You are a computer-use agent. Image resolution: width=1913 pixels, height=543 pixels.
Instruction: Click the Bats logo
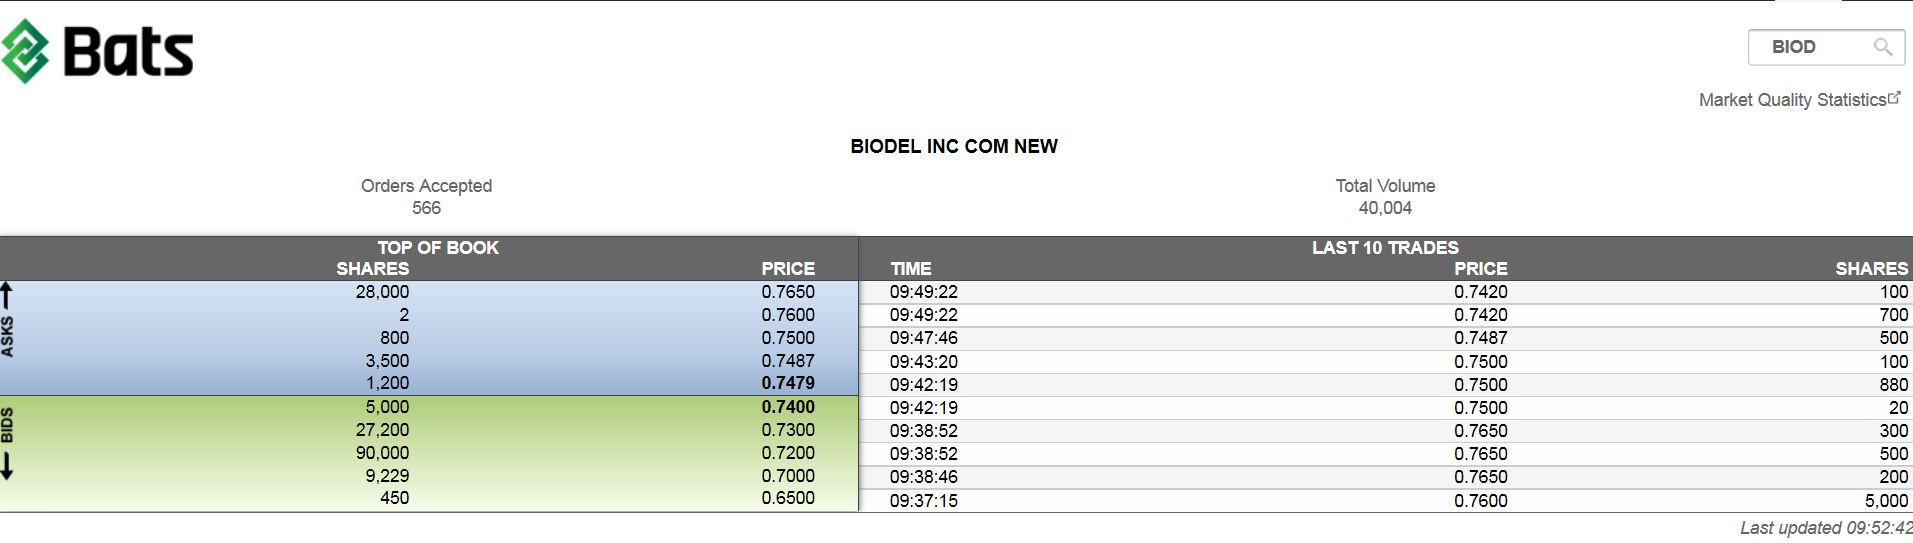[x=97, y=51]
